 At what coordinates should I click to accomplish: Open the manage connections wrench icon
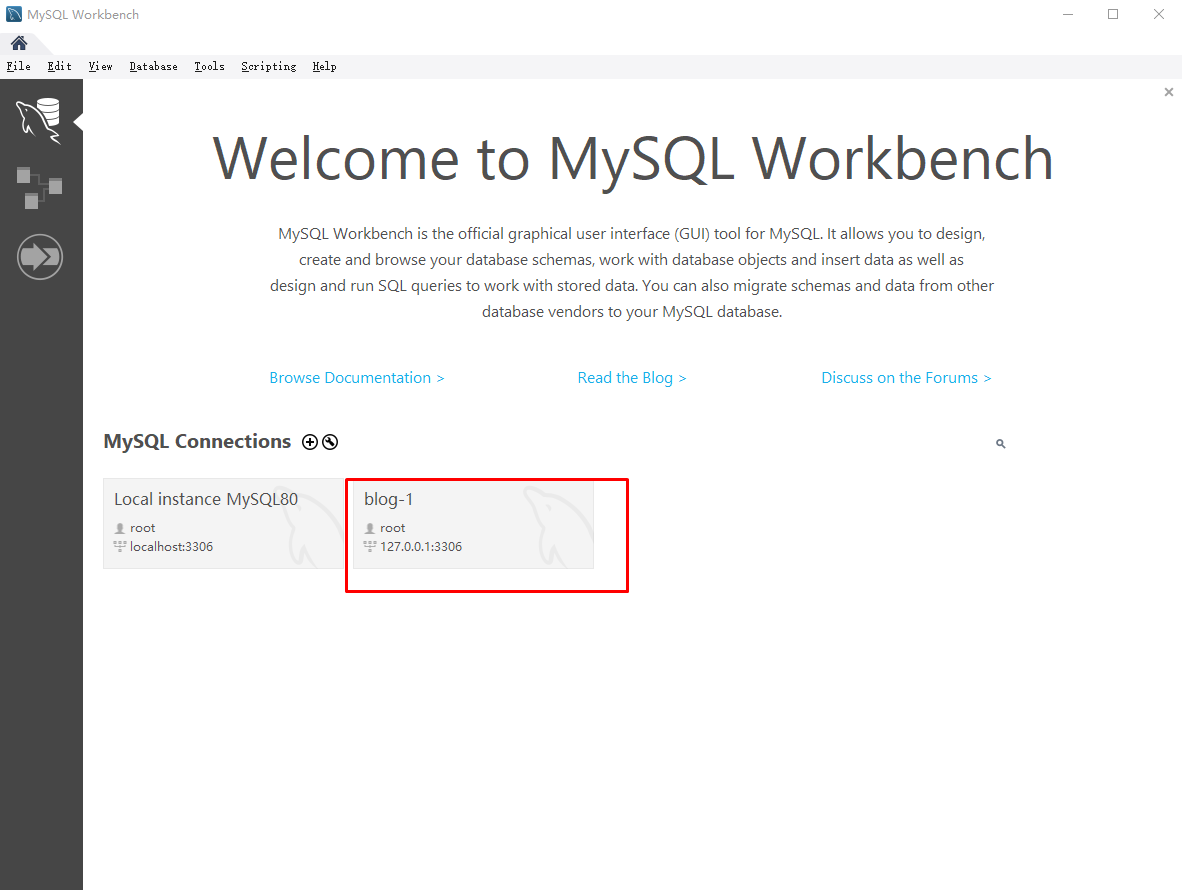(x=330, y=442)
